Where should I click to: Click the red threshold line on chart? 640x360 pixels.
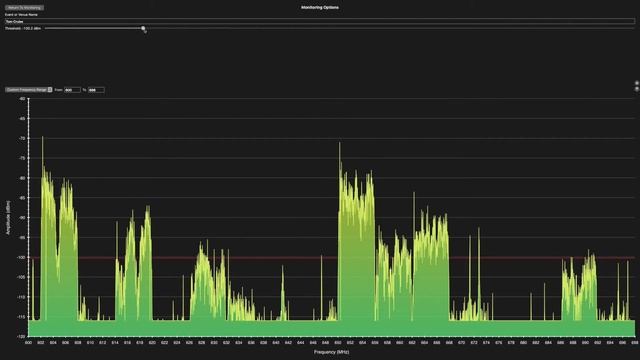coord(331,258)
